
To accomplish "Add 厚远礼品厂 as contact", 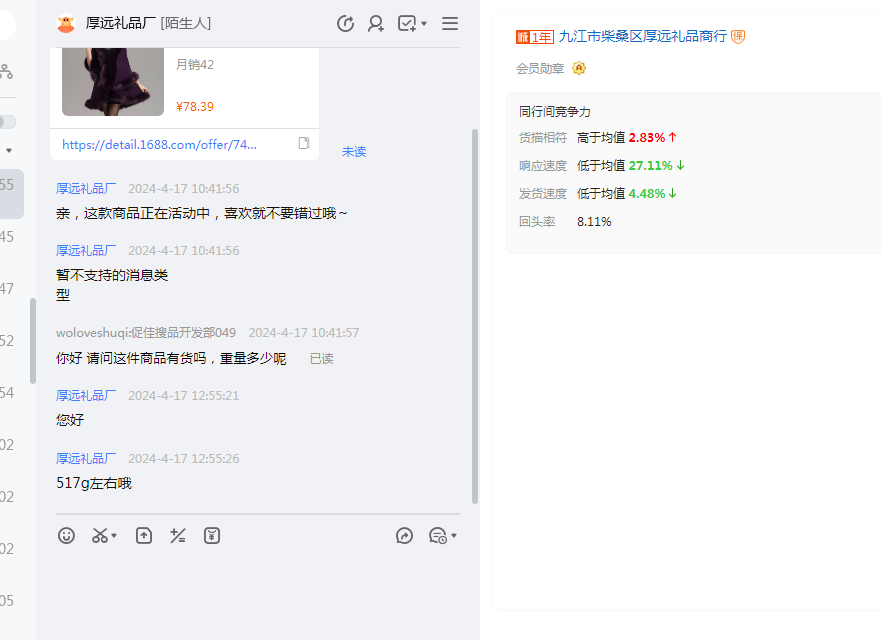I will pyautogui.click(x=375, y=24).
